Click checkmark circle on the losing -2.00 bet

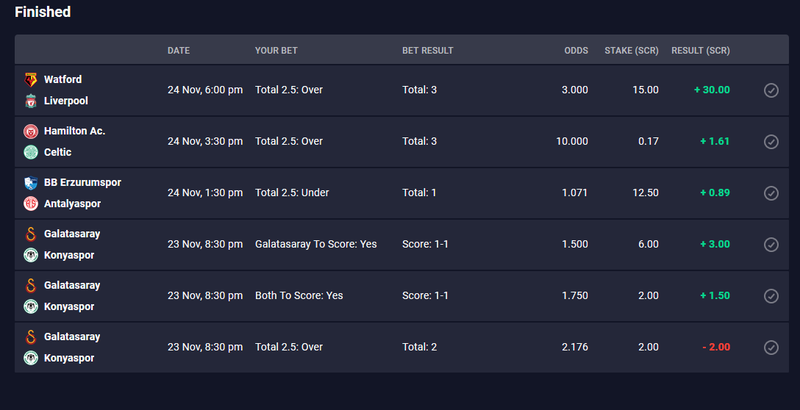click(771, 347)
